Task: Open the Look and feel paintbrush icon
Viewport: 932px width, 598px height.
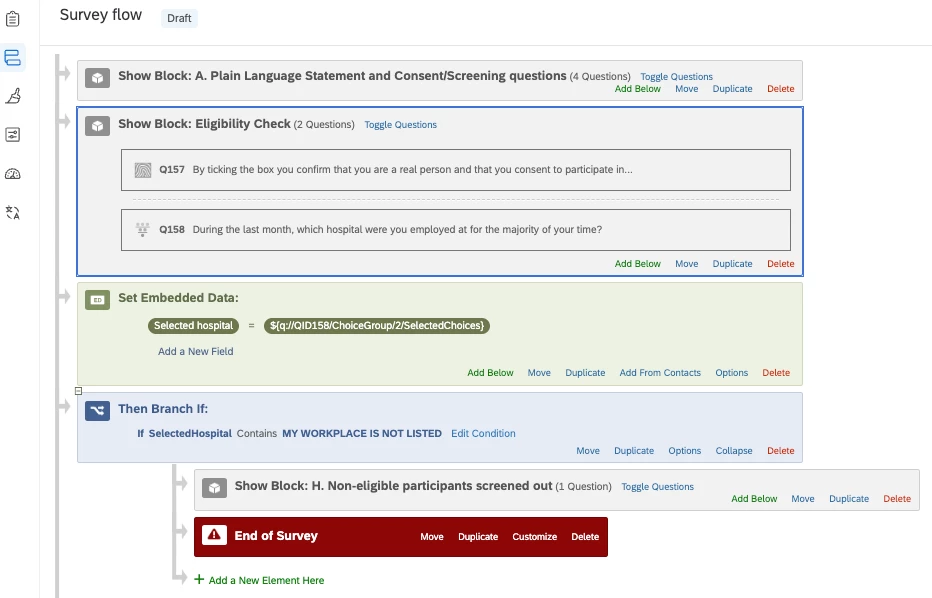Action: 12,96
